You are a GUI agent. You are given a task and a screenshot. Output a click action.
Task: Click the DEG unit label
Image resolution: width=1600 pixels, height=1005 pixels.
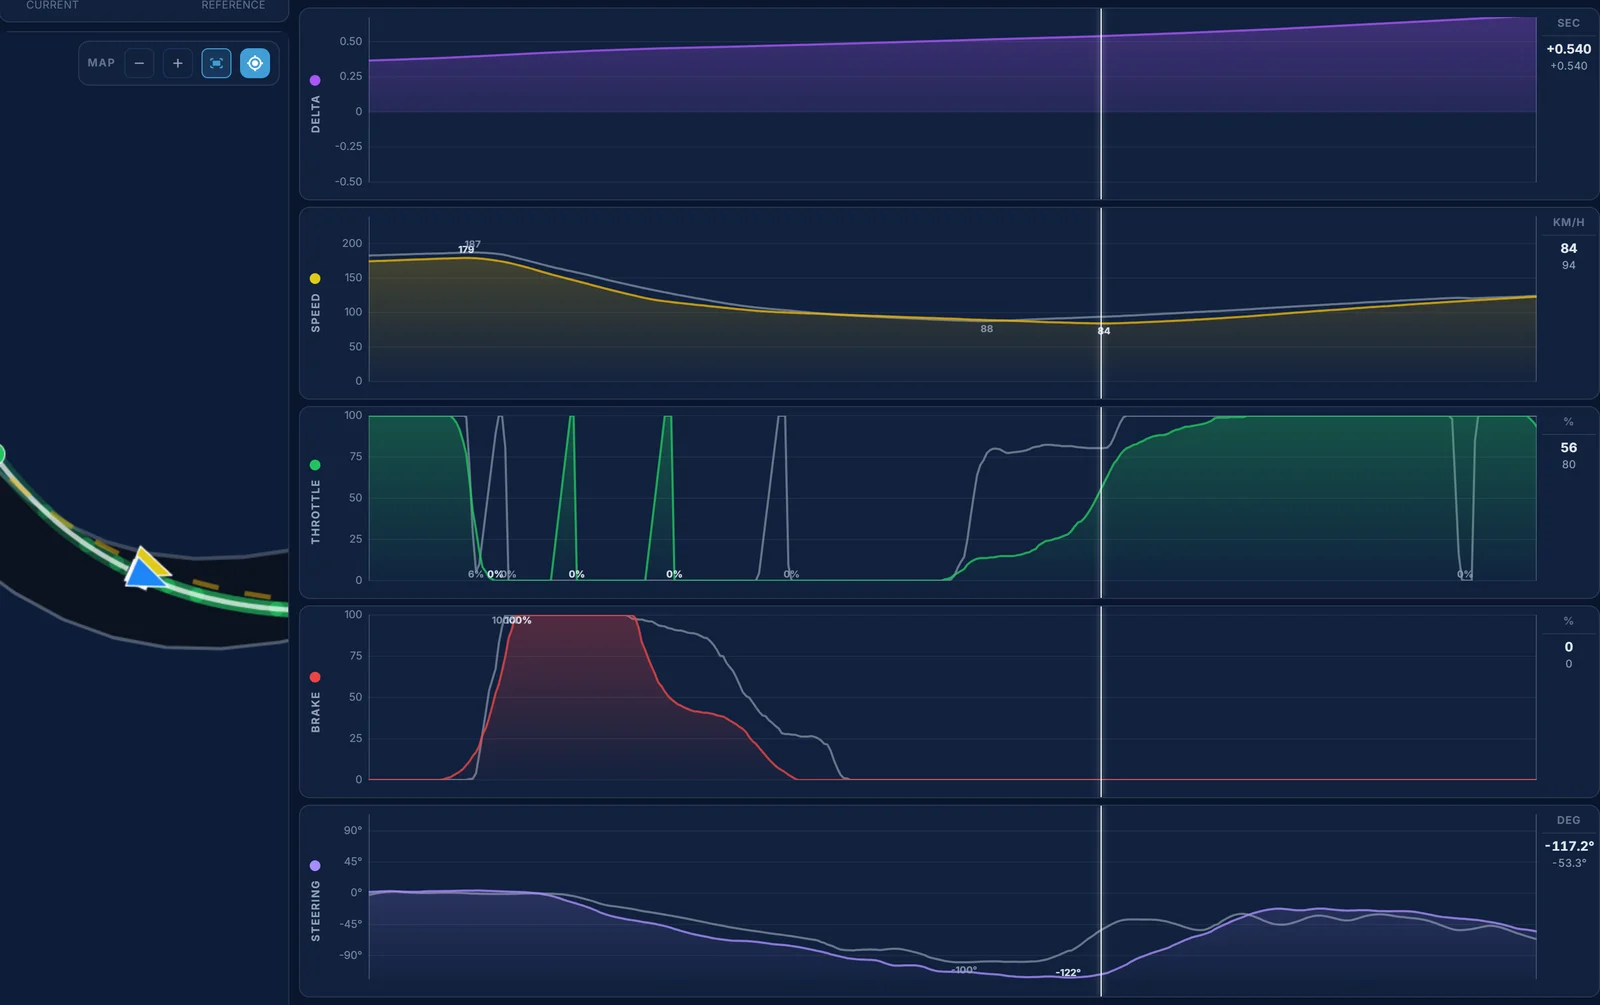point(1568,820)
